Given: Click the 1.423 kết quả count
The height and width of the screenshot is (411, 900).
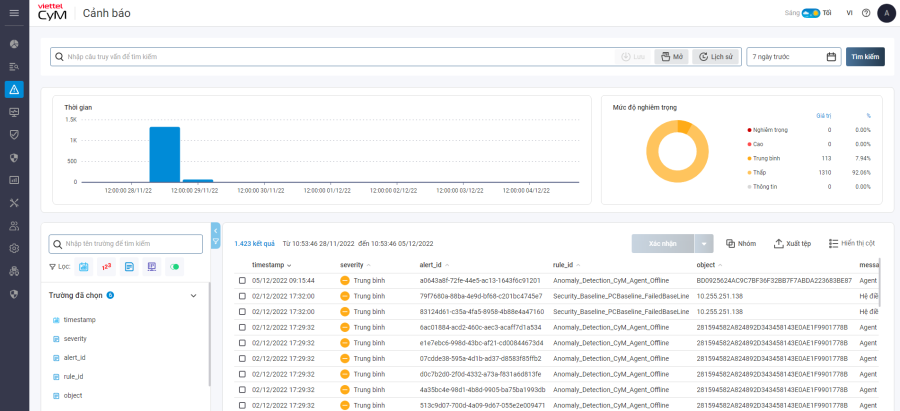Looking at the screenshot, I should pyautogui.click(x=254, y=243).
